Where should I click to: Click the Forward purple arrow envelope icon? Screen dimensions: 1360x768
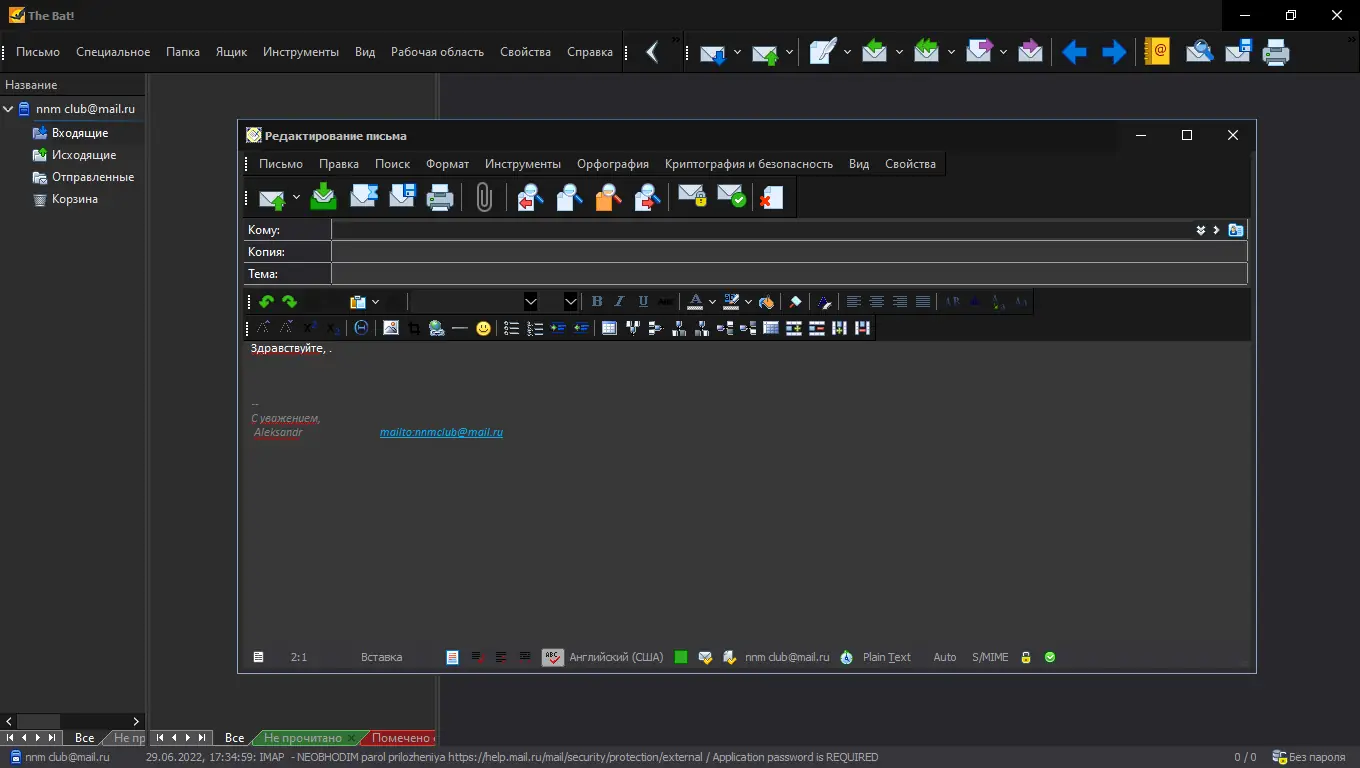tap(979, 52)
